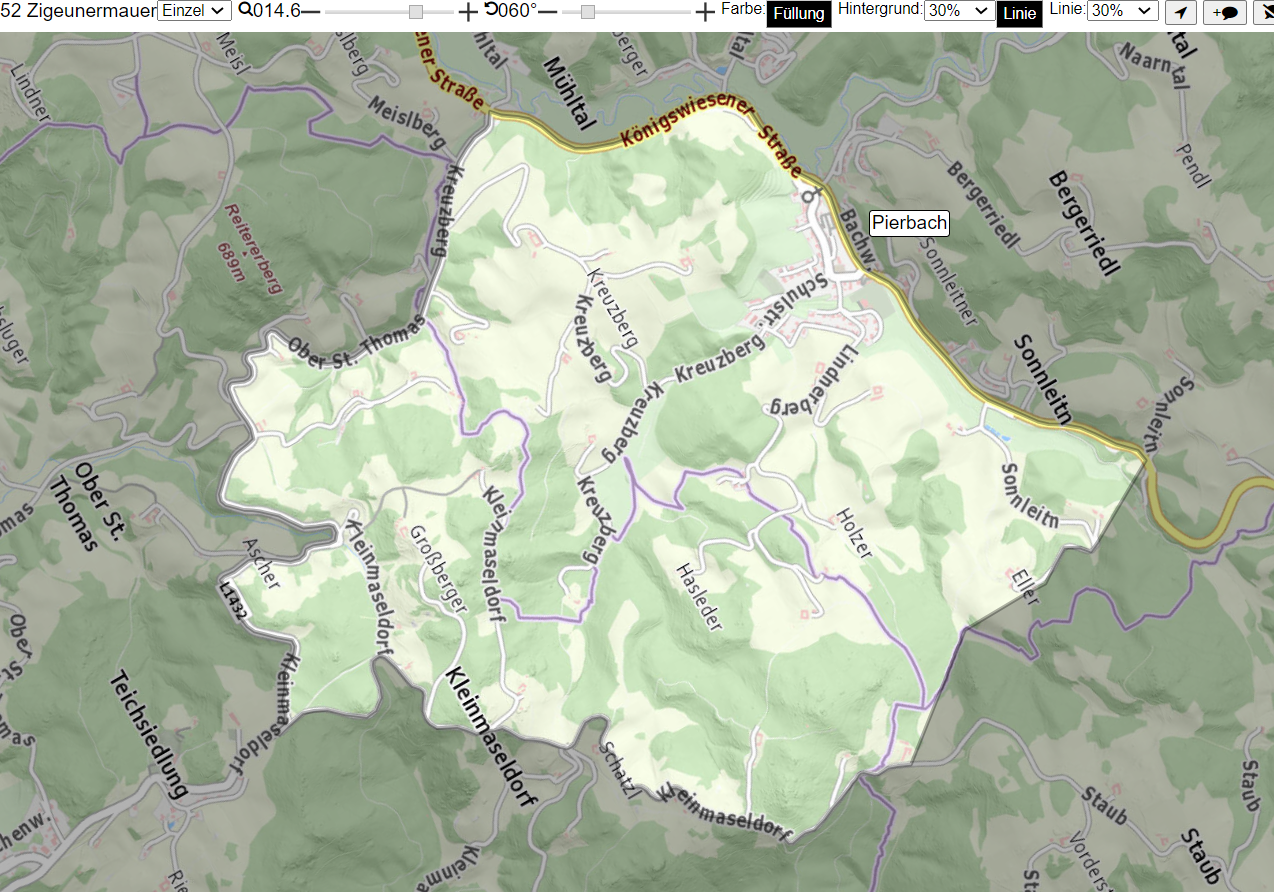The width and height of the screenshot is (1274, 892).
Task: Click the 52 Zigeunermauer title text
Action: 79,12
